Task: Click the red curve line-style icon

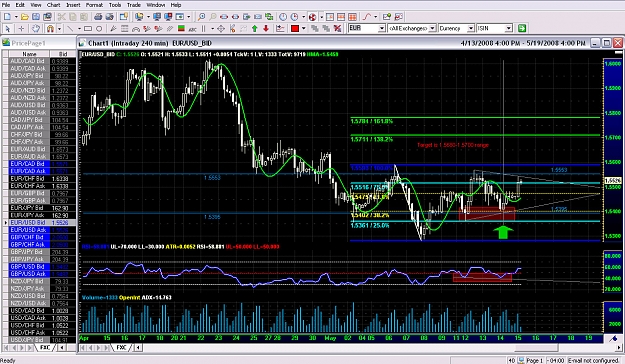Action: [367, 17]
